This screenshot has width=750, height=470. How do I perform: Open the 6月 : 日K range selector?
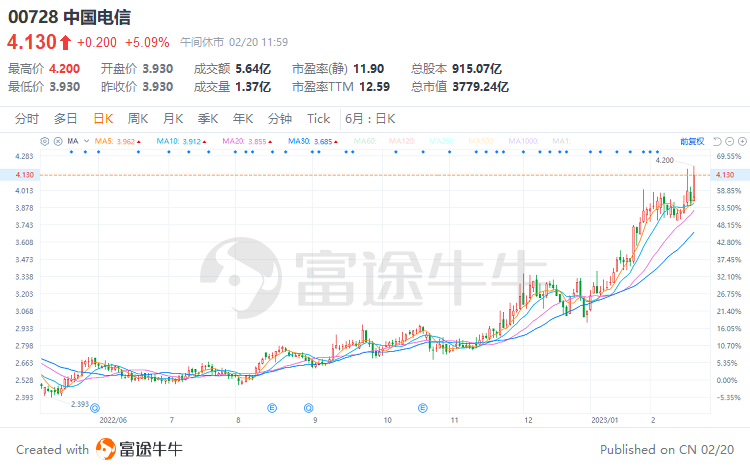coord(370,119)
